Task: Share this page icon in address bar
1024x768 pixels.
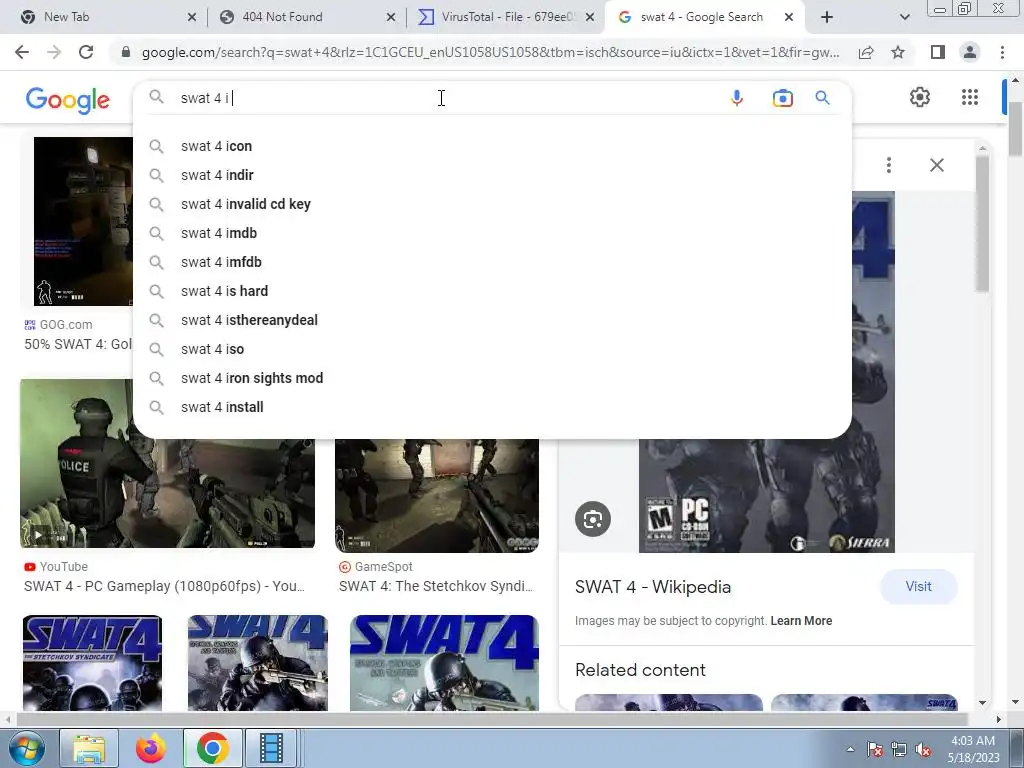Action: (x=866, y=52)
